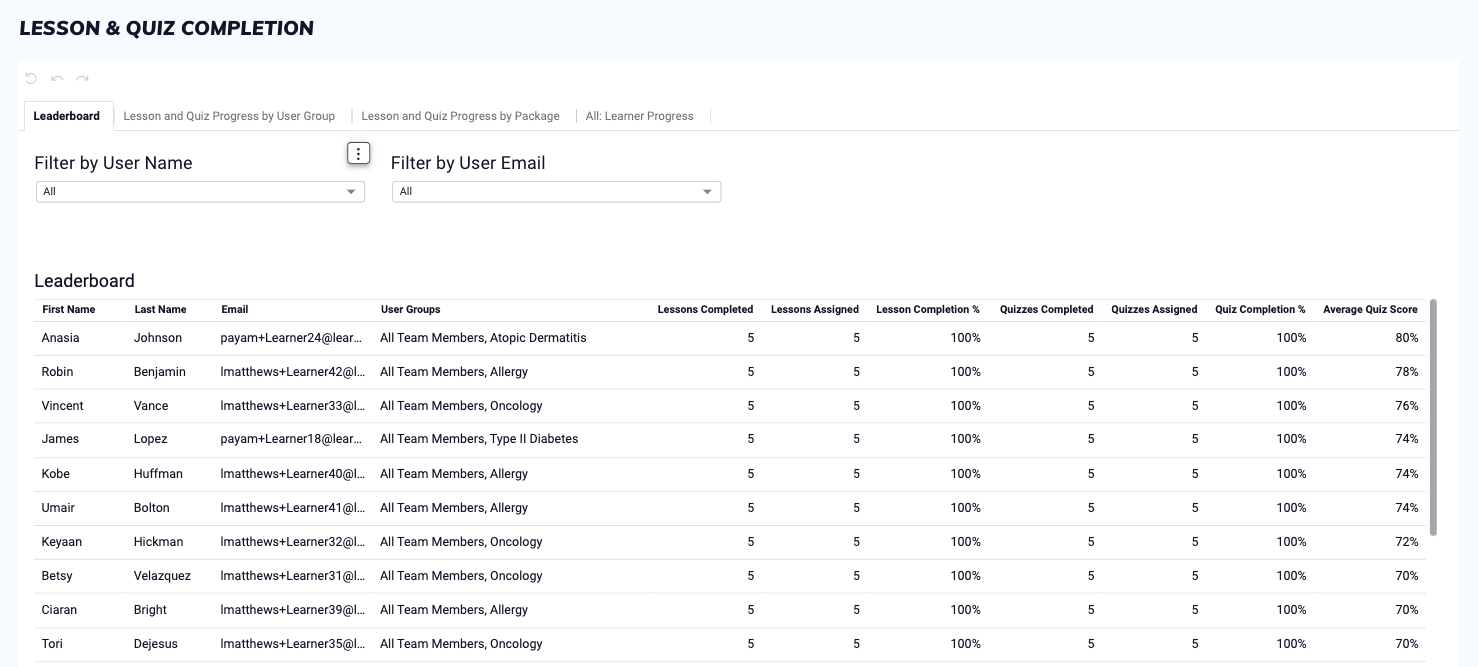Click James Lopez's Type II Diabetes group cell
1478x667 pixels.
pyautogui.click(x=479, y=439)
